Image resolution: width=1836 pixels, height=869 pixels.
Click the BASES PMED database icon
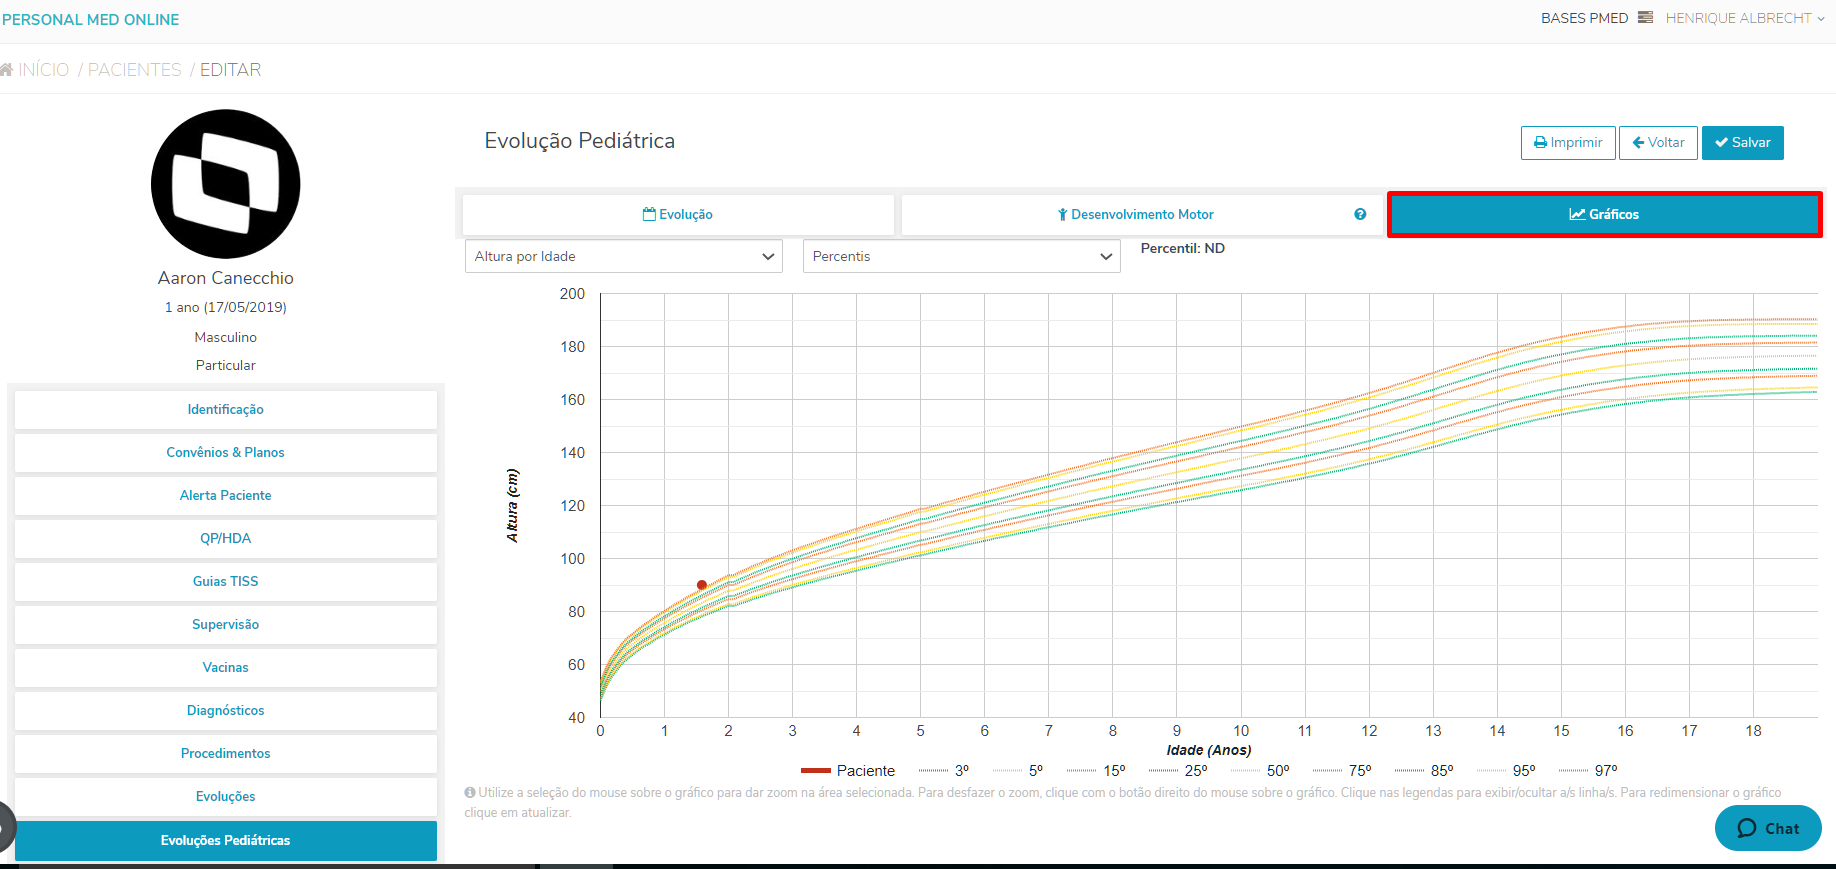point(1645,18)
